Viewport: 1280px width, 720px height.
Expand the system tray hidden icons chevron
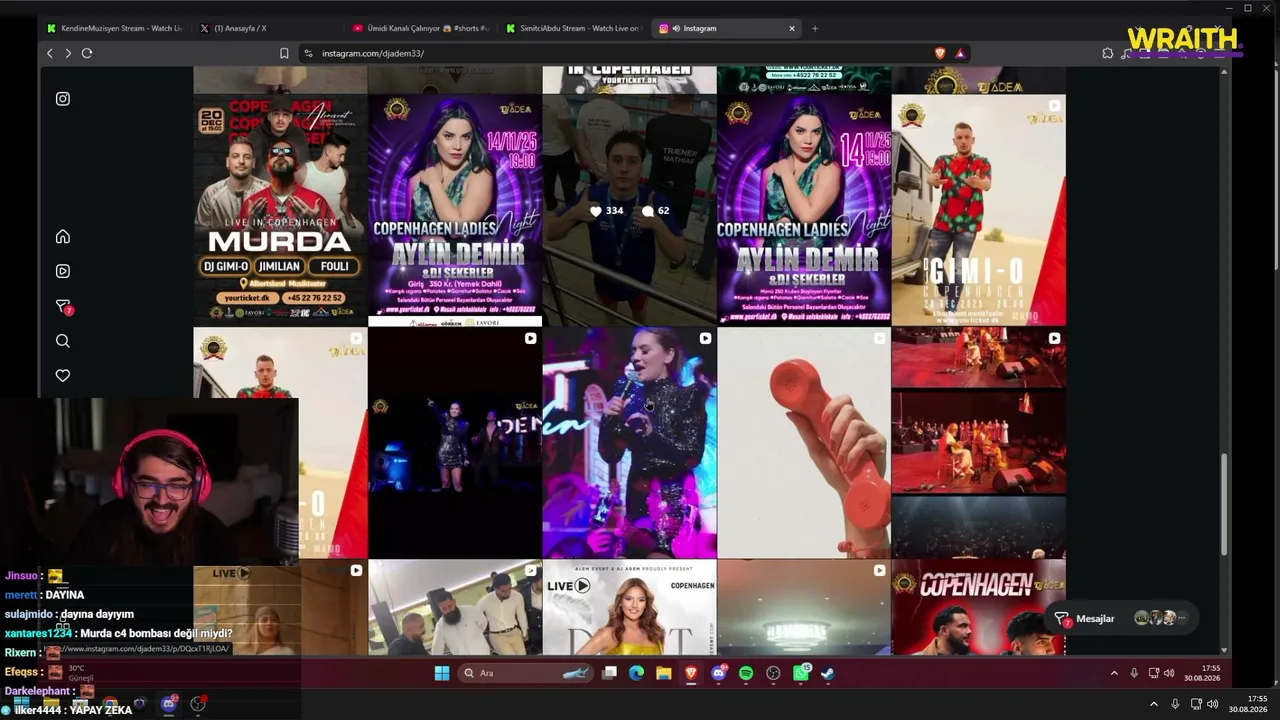(1114, 673)
